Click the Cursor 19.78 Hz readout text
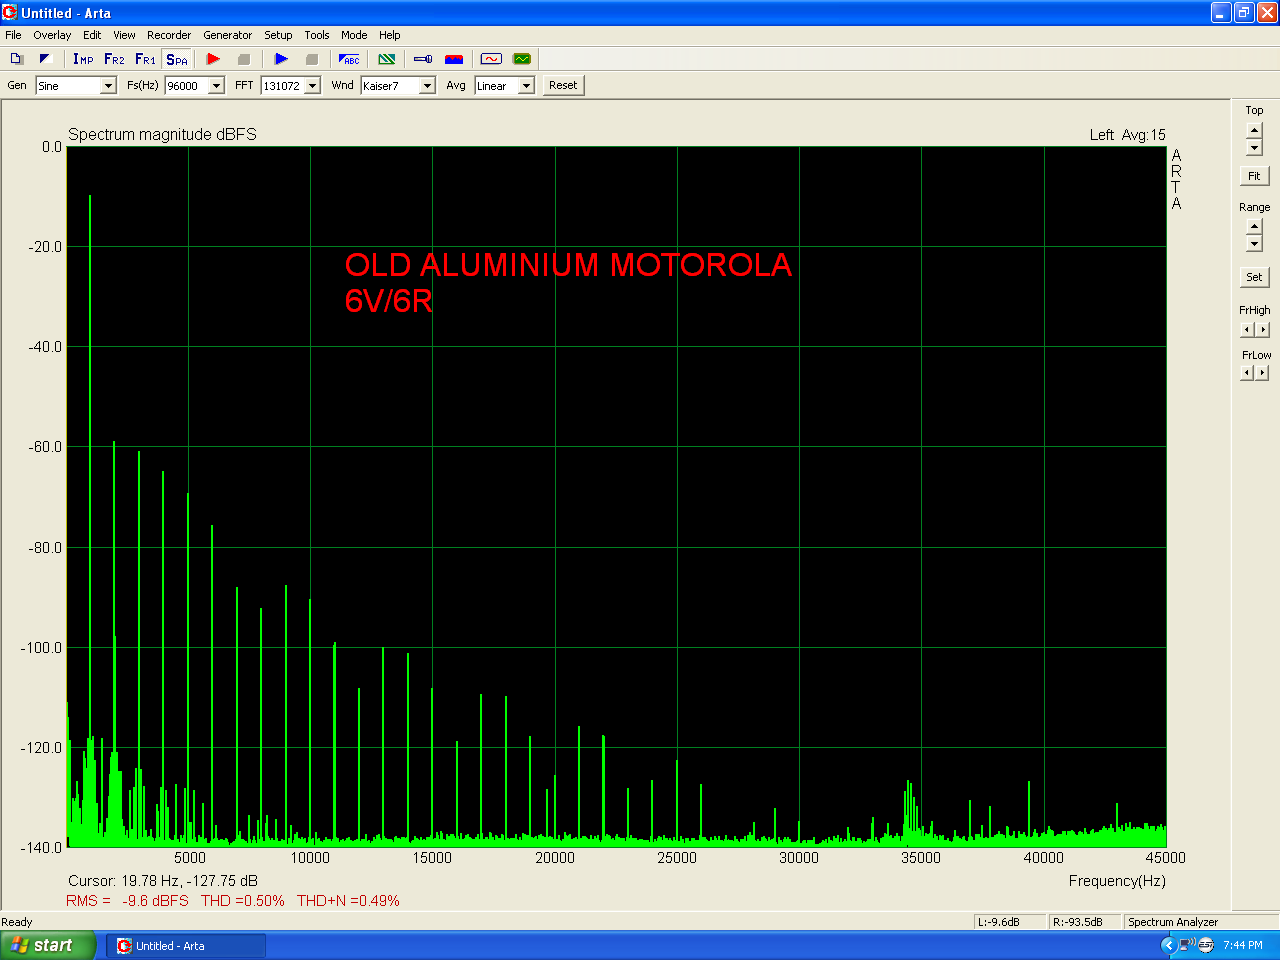The width and height of the screenshot is (1280, 960). tap(163, 881)
